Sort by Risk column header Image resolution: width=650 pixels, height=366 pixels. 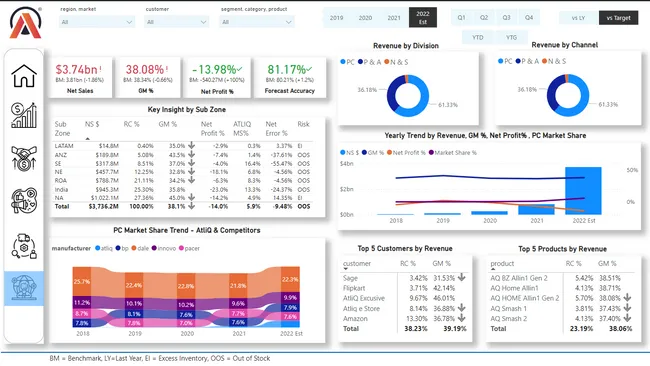point(303,124)
